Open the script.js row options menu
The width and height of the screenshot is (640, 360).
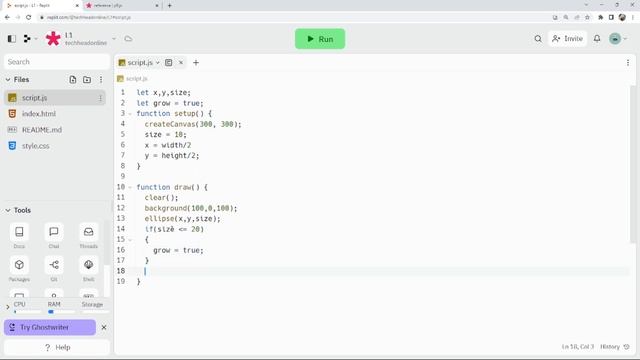[x=100, y=98]
